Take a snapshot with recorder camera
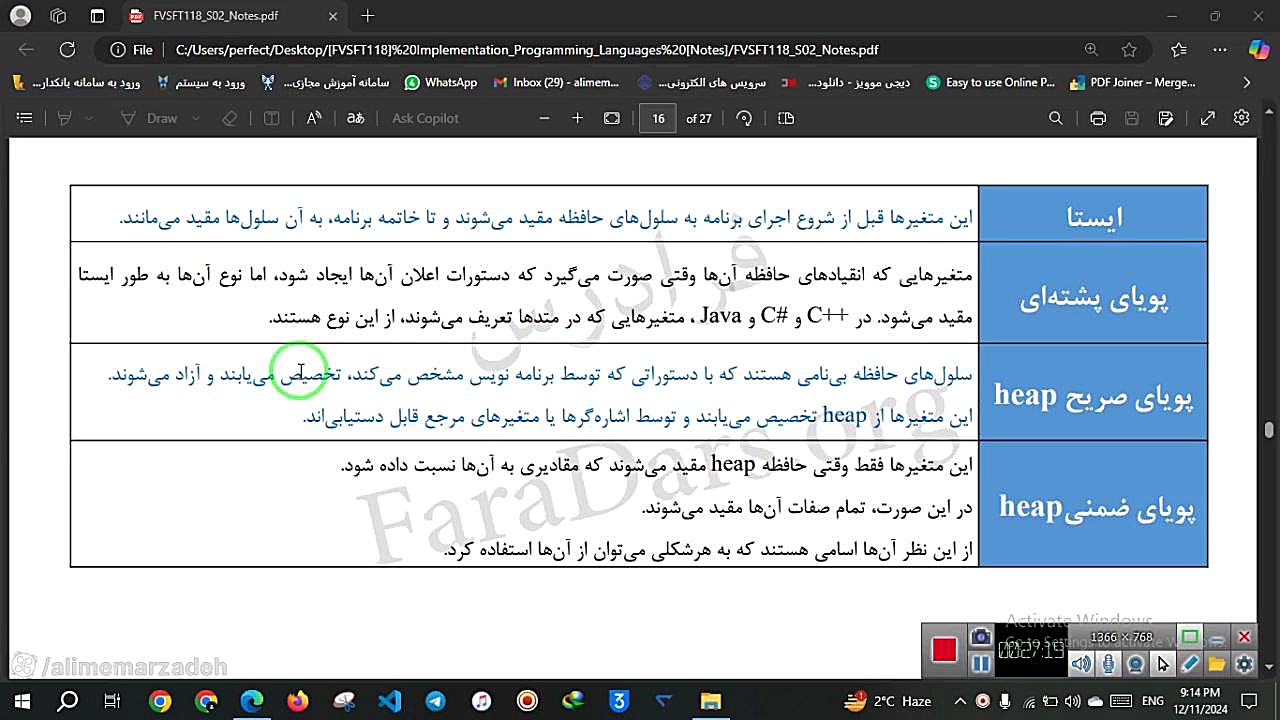The image size is (1280, 720). [981, 638]
